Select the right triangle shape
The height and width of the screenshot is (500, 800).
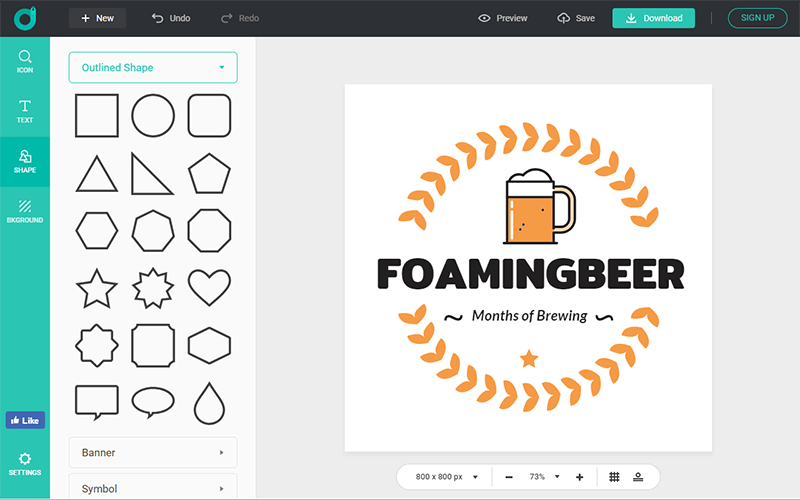(153, 173)
